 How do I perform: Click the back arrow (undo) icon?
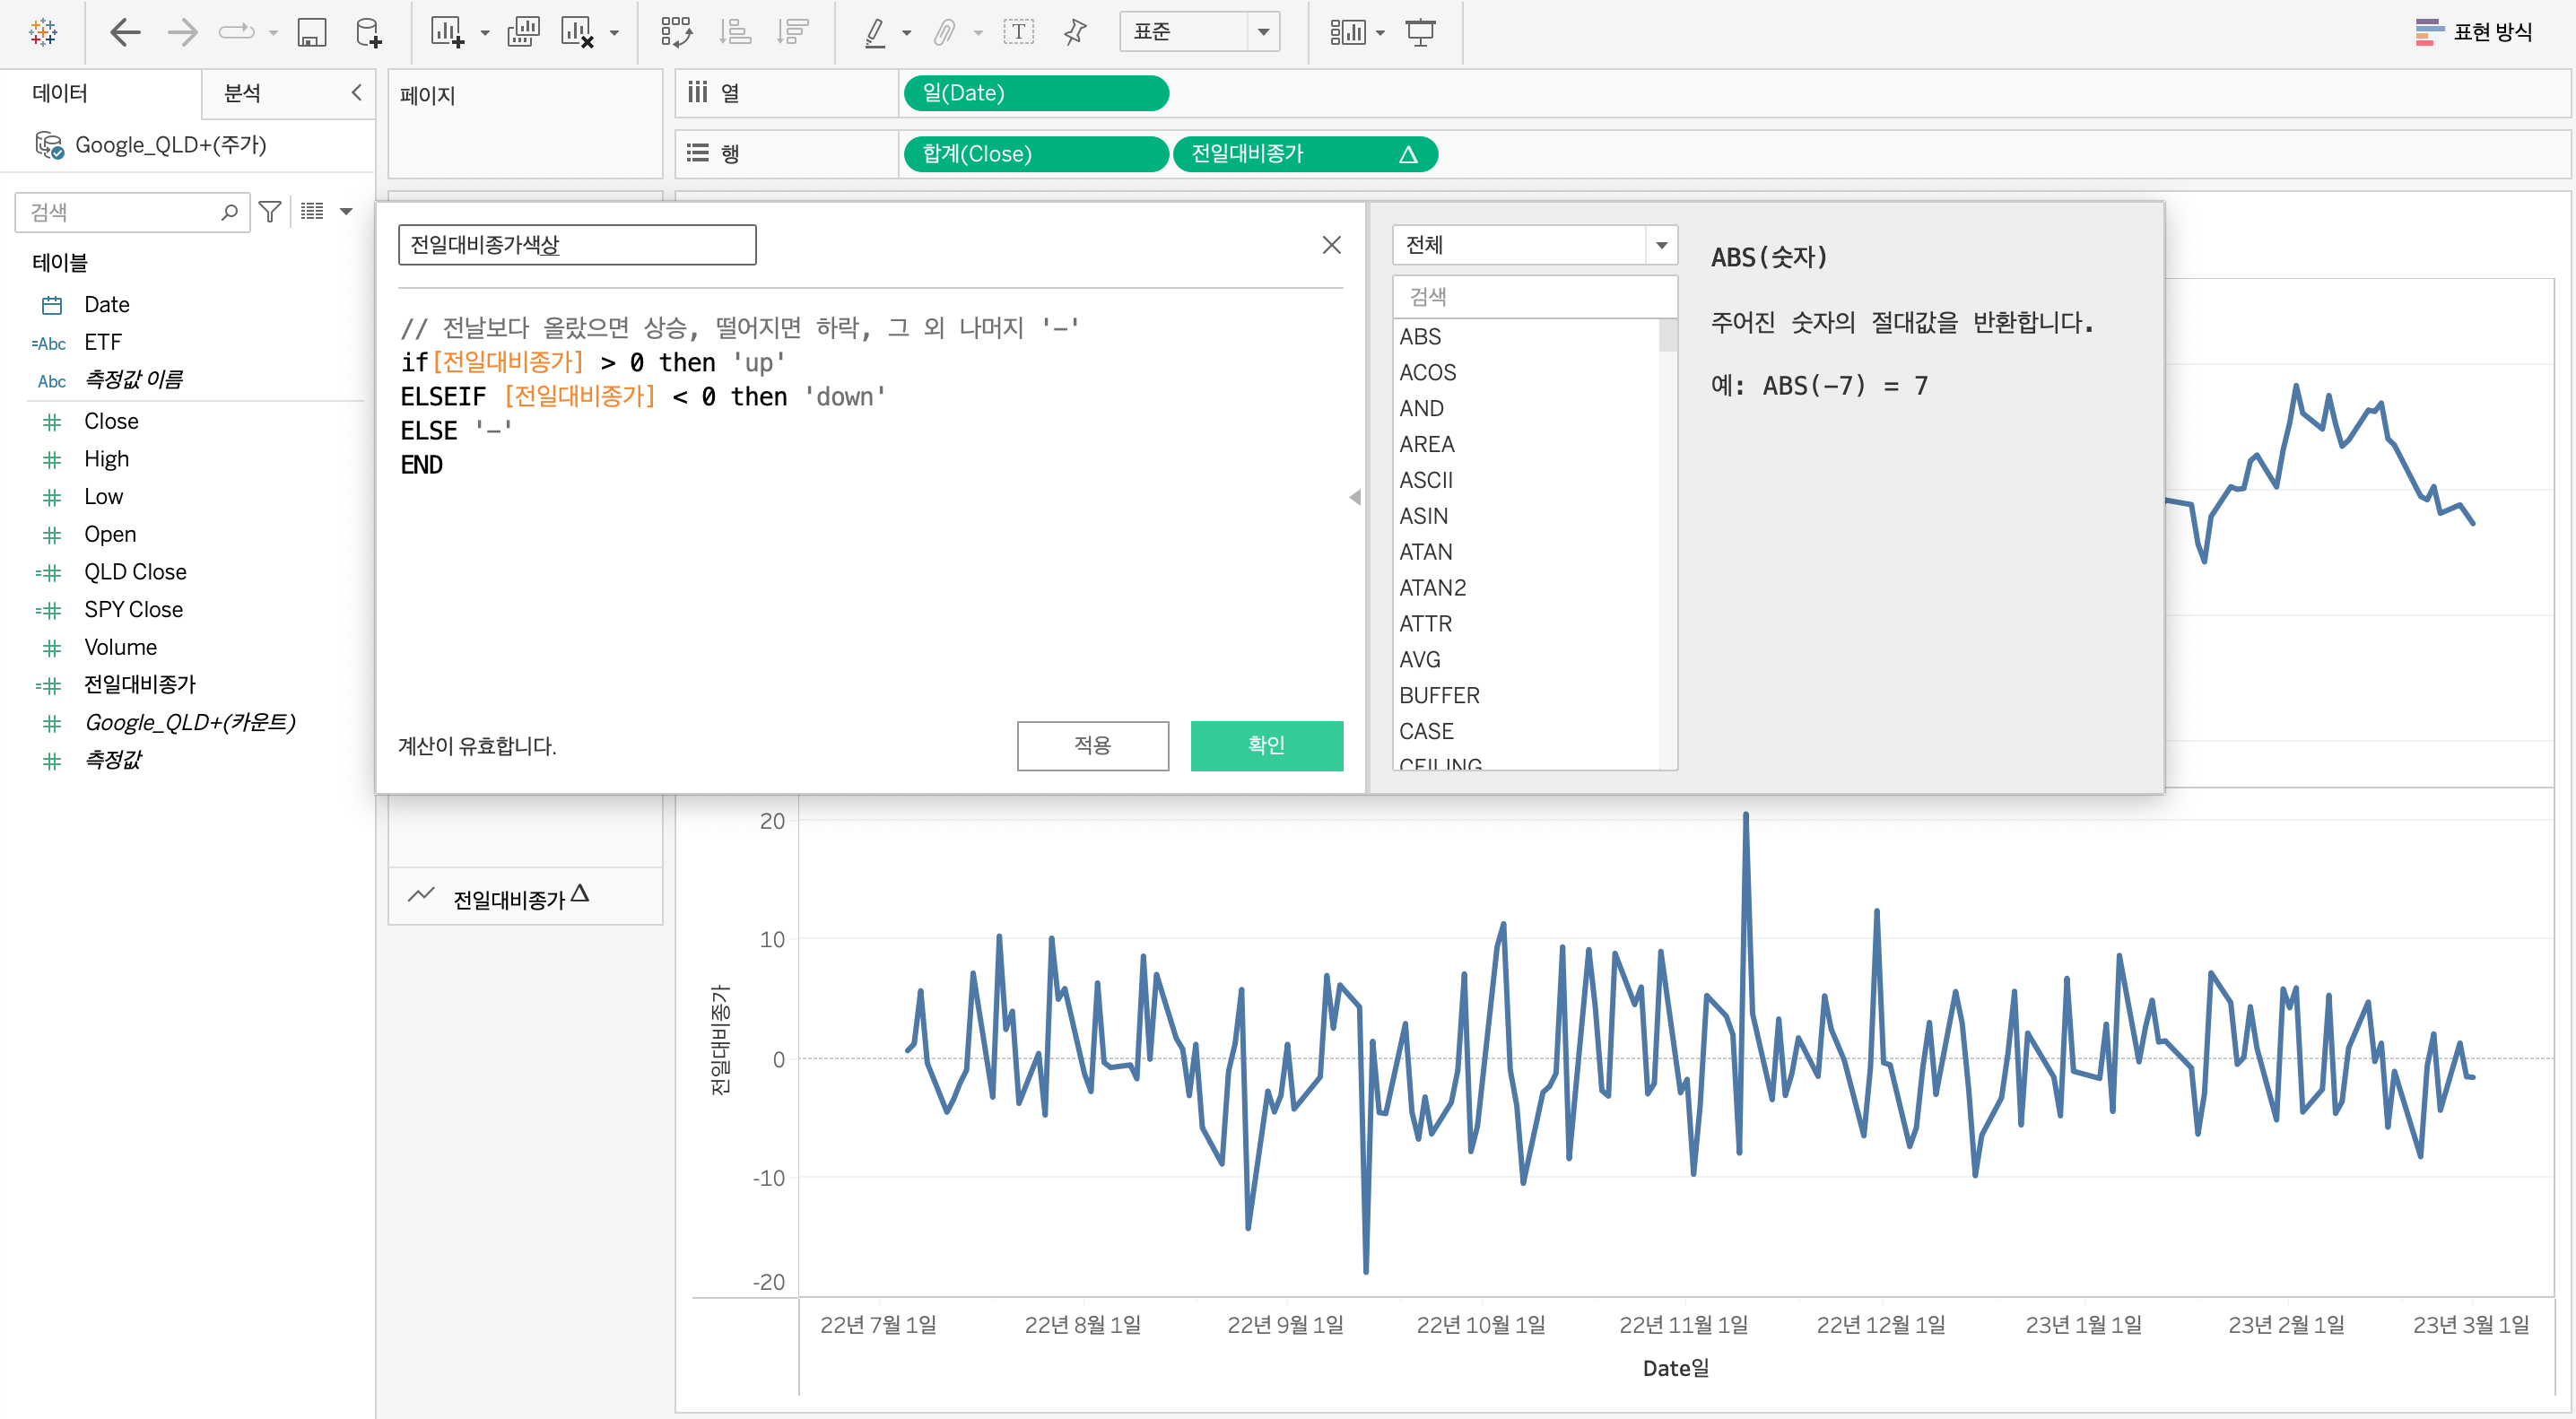tap(125, 32)
